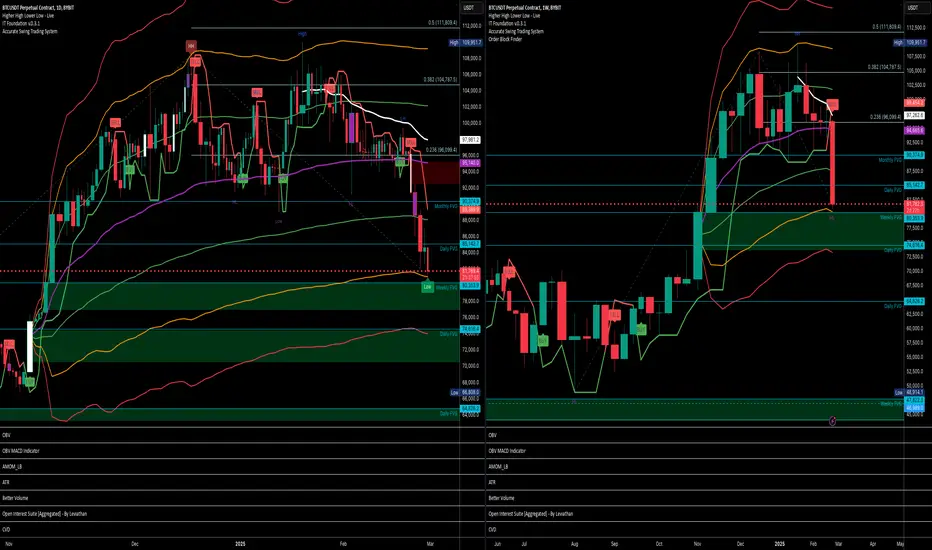Select the Weekly FVG label on the 1D chart
Screen dimensions: 932x550
point(446,287)
